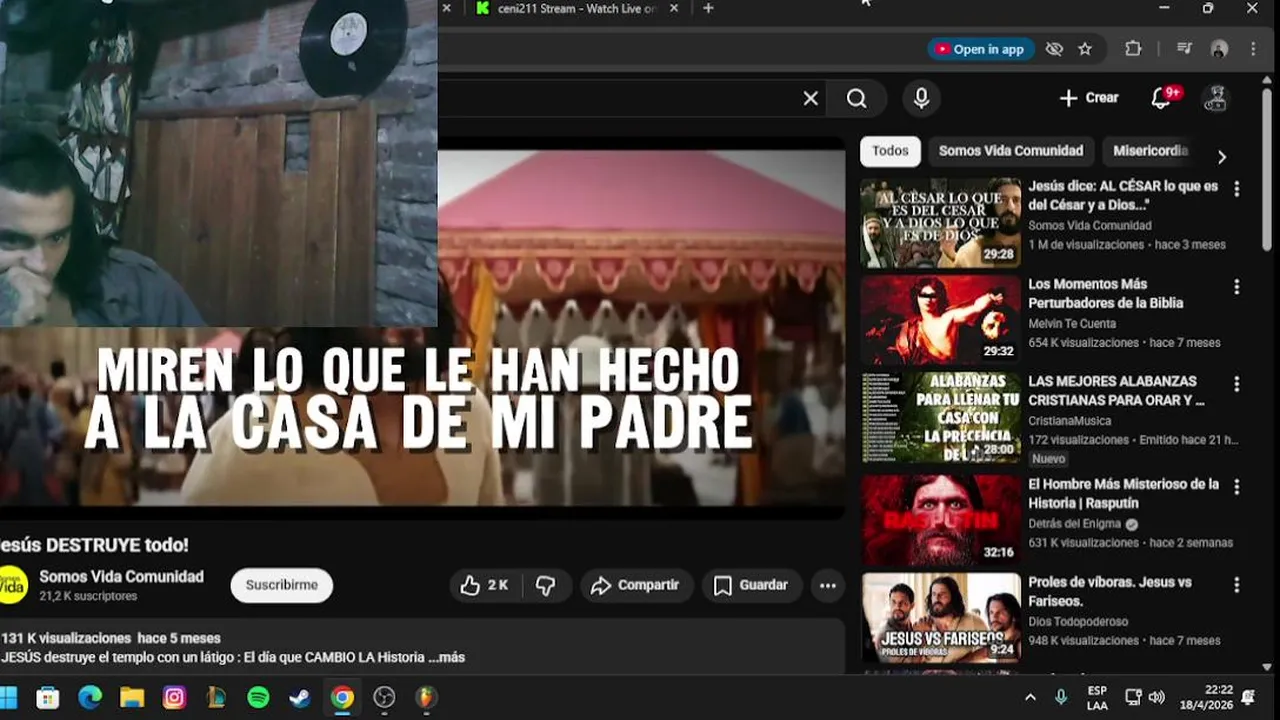Like the video with thumbs up
The image size is (1280, 720).
point(484,585)
